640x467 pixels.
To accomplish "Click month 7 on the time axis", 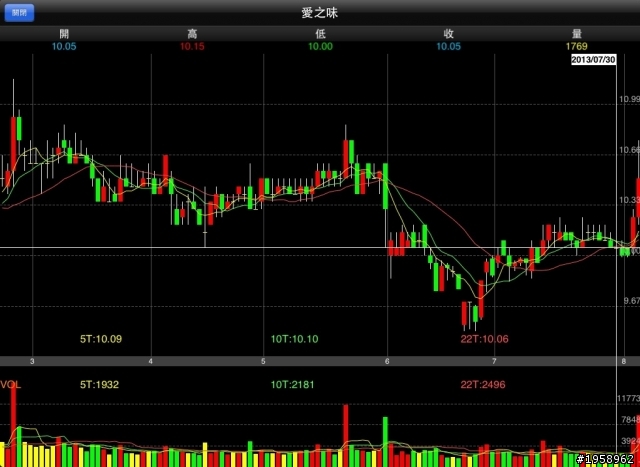I will pos(494,361).
